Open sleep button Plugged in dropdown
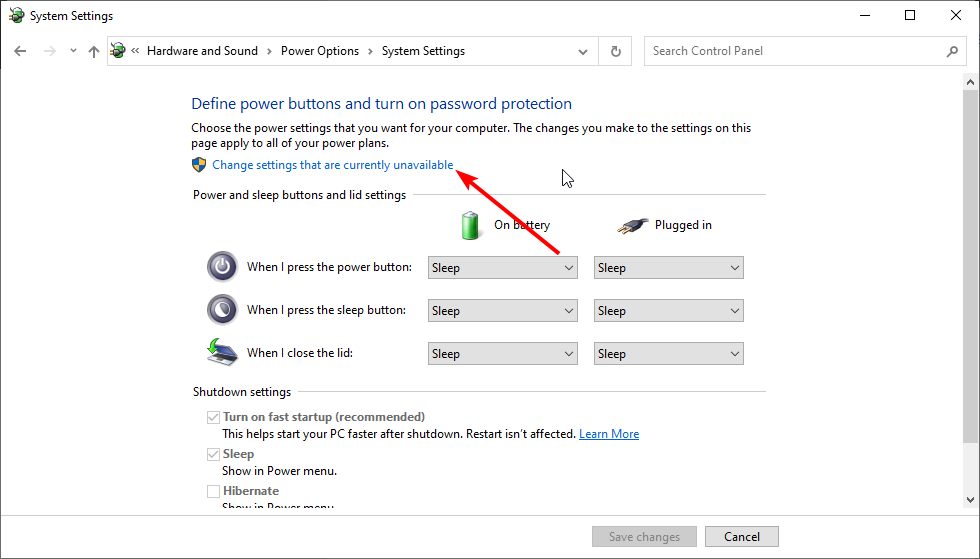The image size is (980, 559). 668,311
